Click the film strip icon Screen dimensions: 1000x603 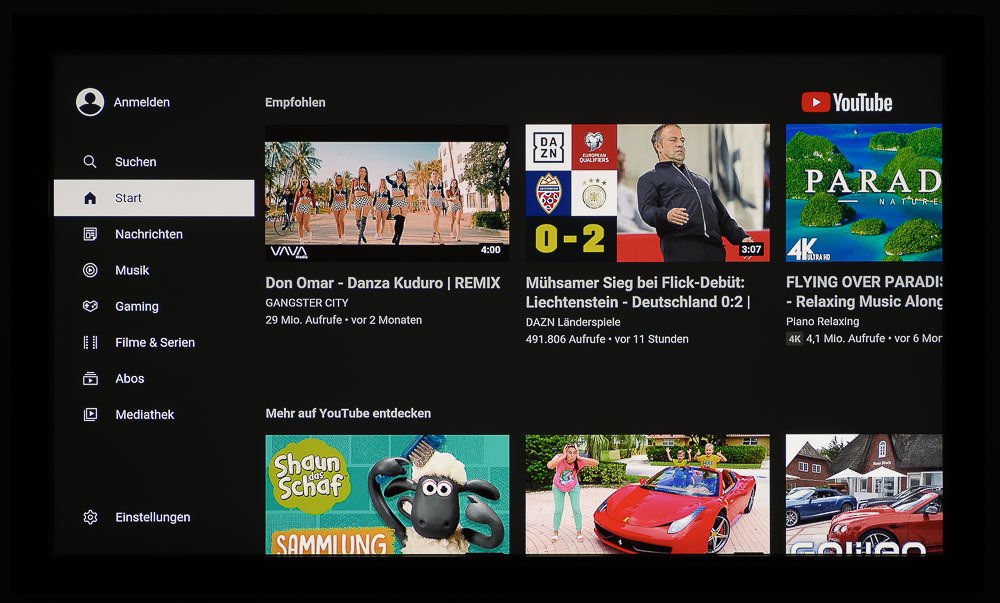click(x=90, y=342)
